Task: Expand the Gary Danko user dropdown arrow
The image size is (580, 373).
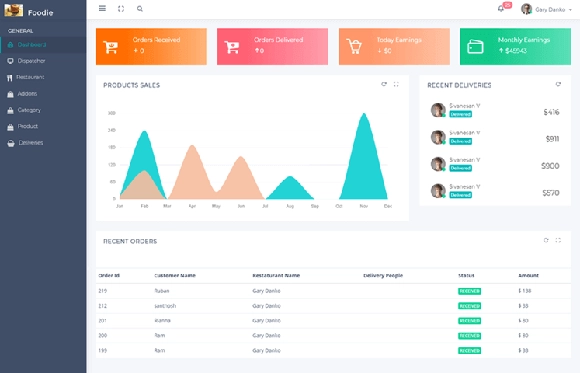Action: [x=570, y=10]
